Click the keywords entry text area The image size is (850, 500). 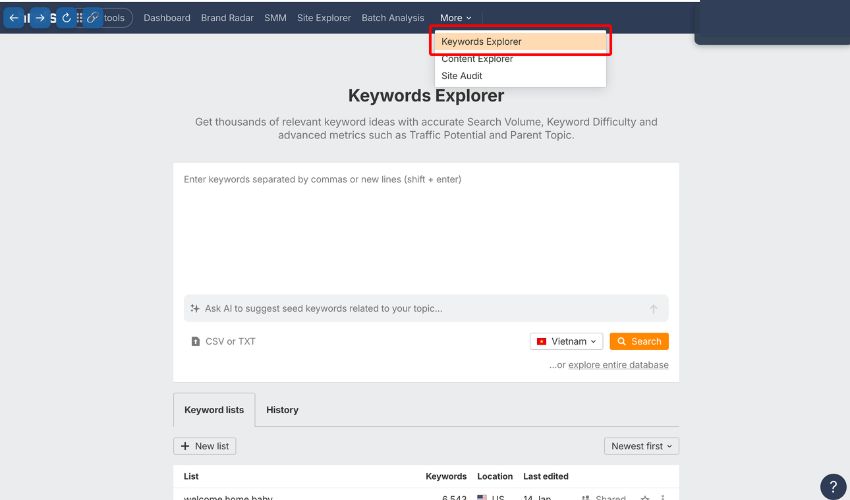(426, 230)
